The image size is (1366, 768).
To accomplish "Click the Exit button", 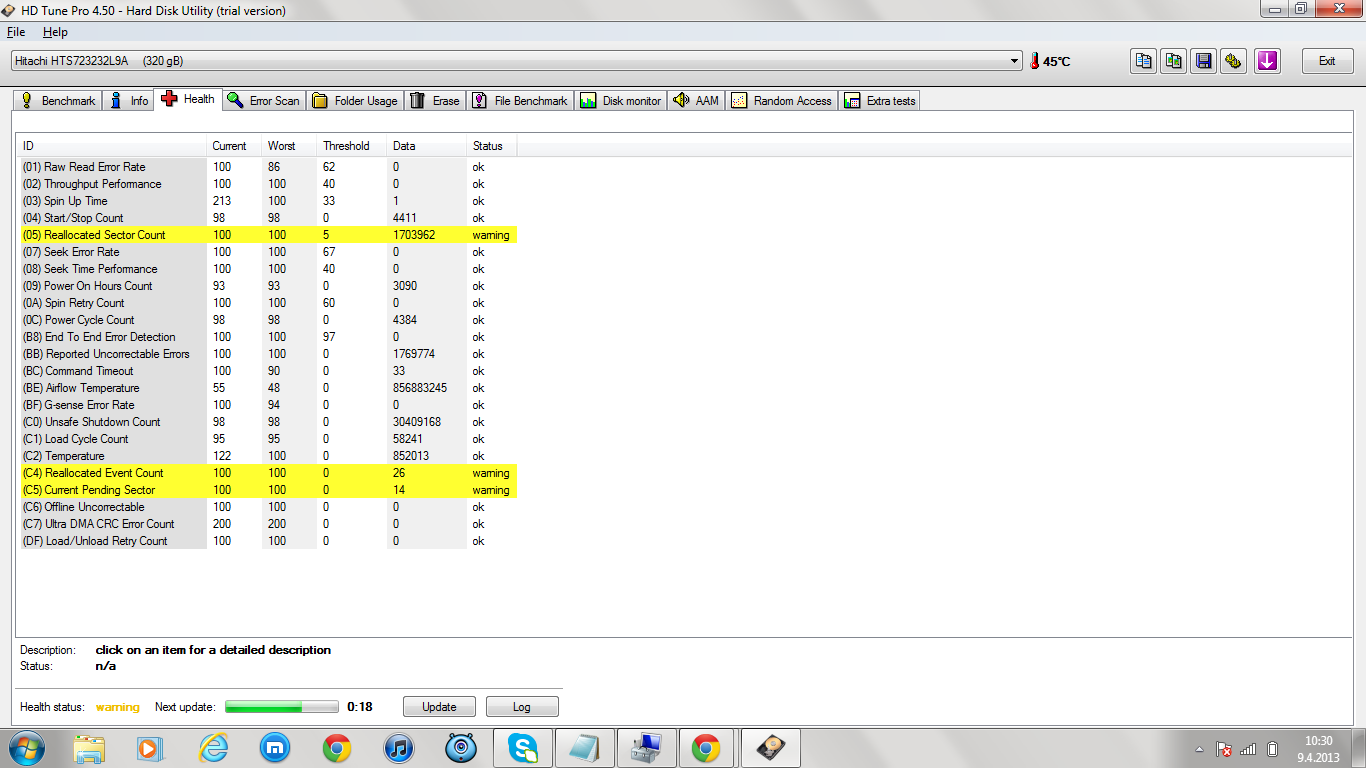I will tap(1327, 61).
